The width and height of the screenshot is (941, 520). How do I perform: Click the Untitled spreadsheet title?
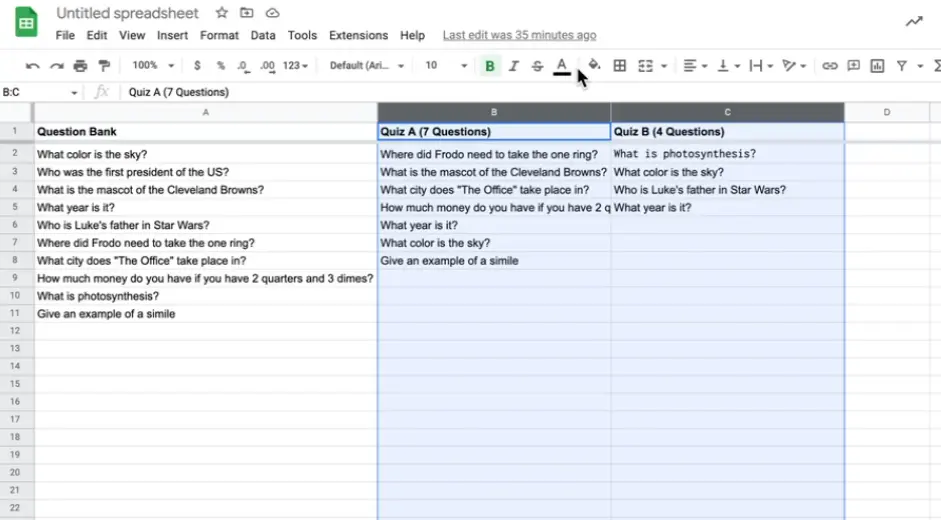[127, 13]
